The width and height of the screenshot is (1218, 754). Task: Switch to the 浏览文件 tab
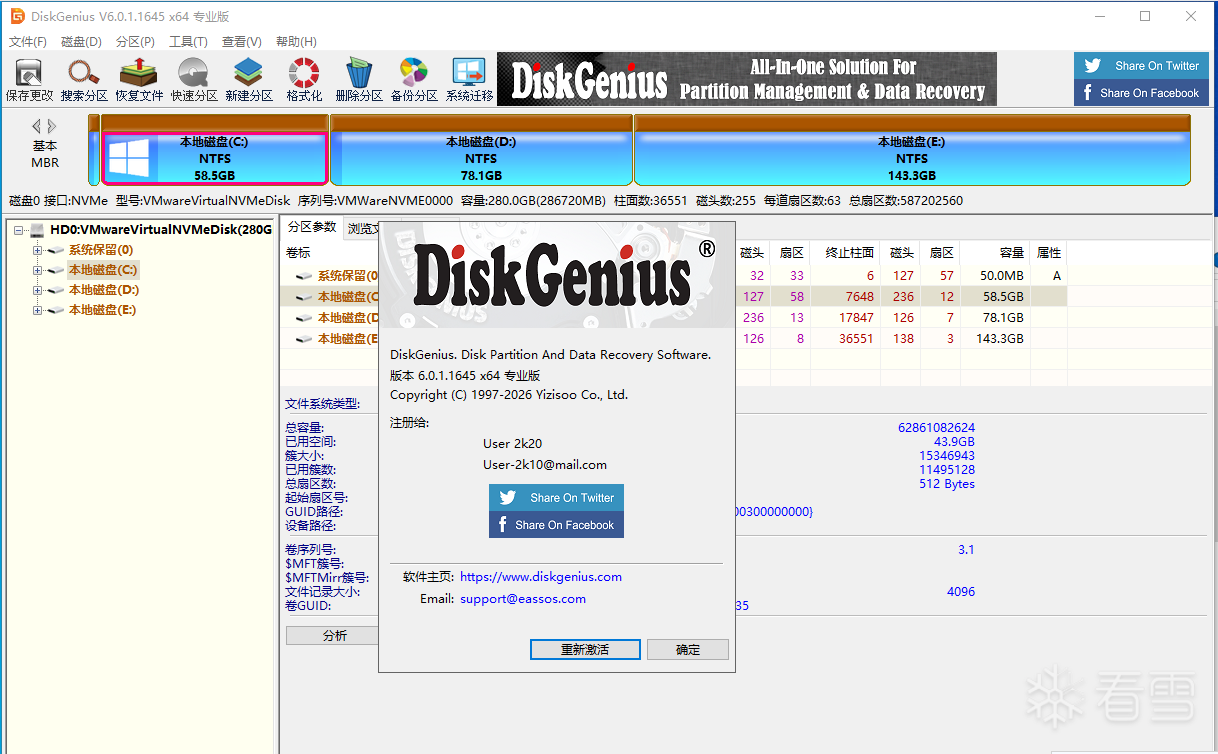coord(362,229)
